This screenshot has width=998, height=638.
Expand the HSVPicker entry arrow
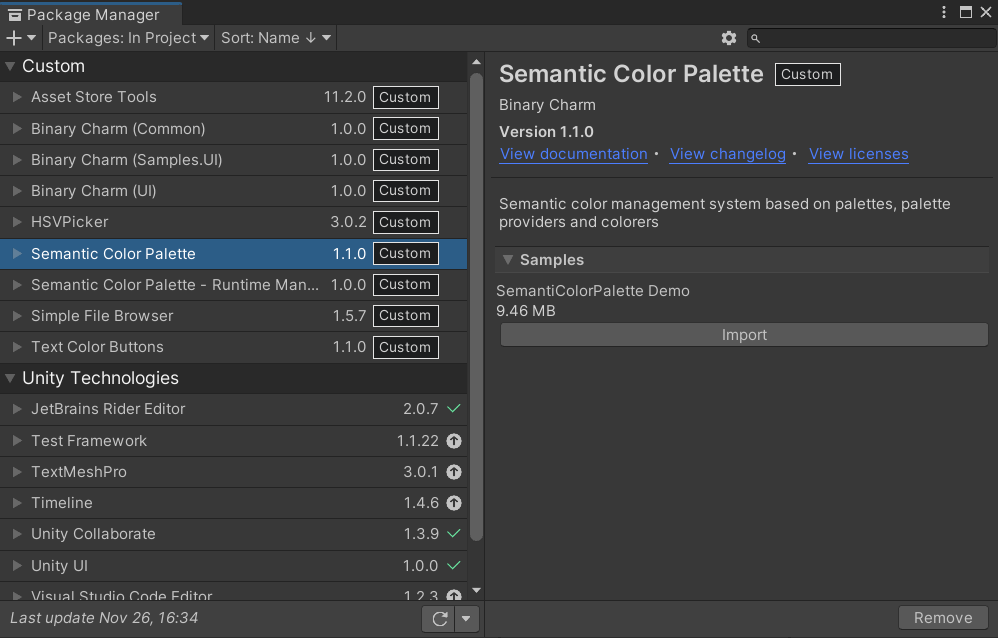(17, 222)
